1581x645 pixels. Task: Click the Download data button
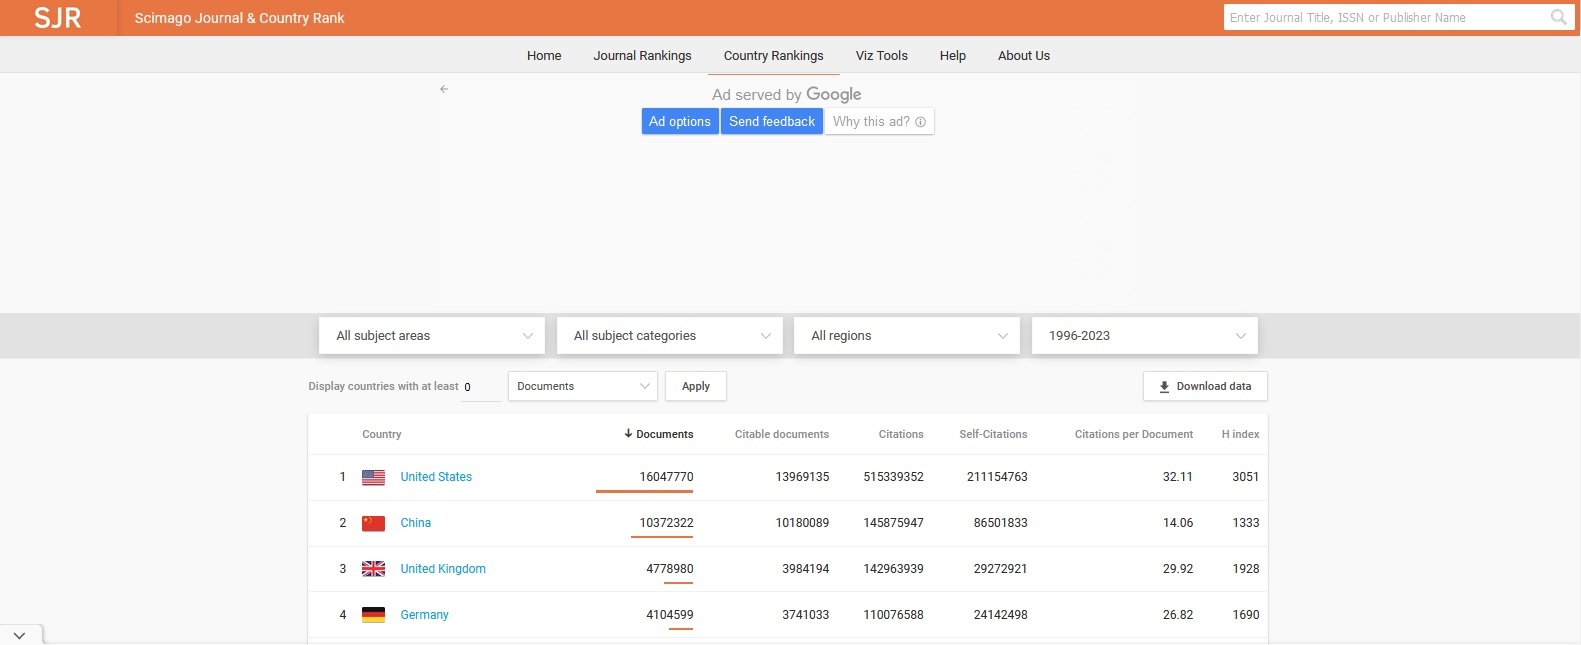(x=1204, y=387)
